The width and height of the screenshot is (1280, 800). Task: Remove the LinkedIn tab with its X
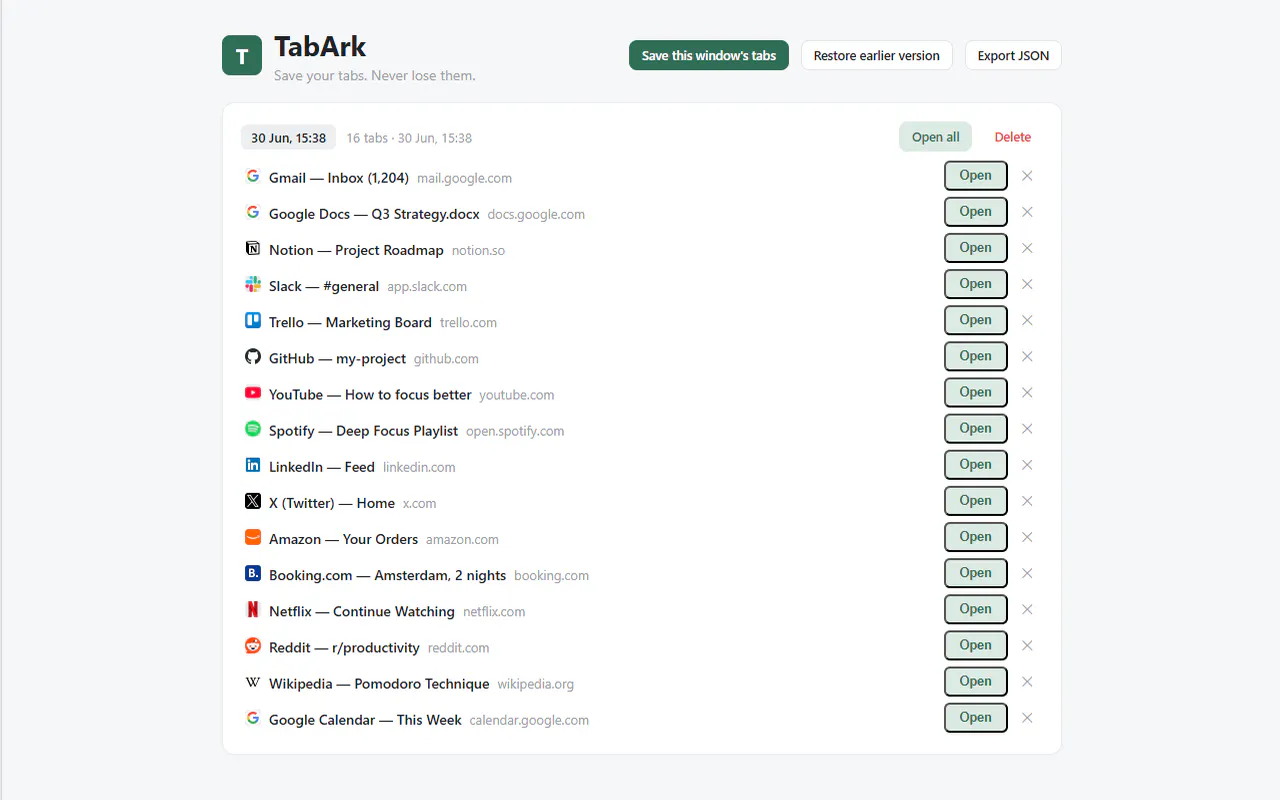pos(1027,465)
